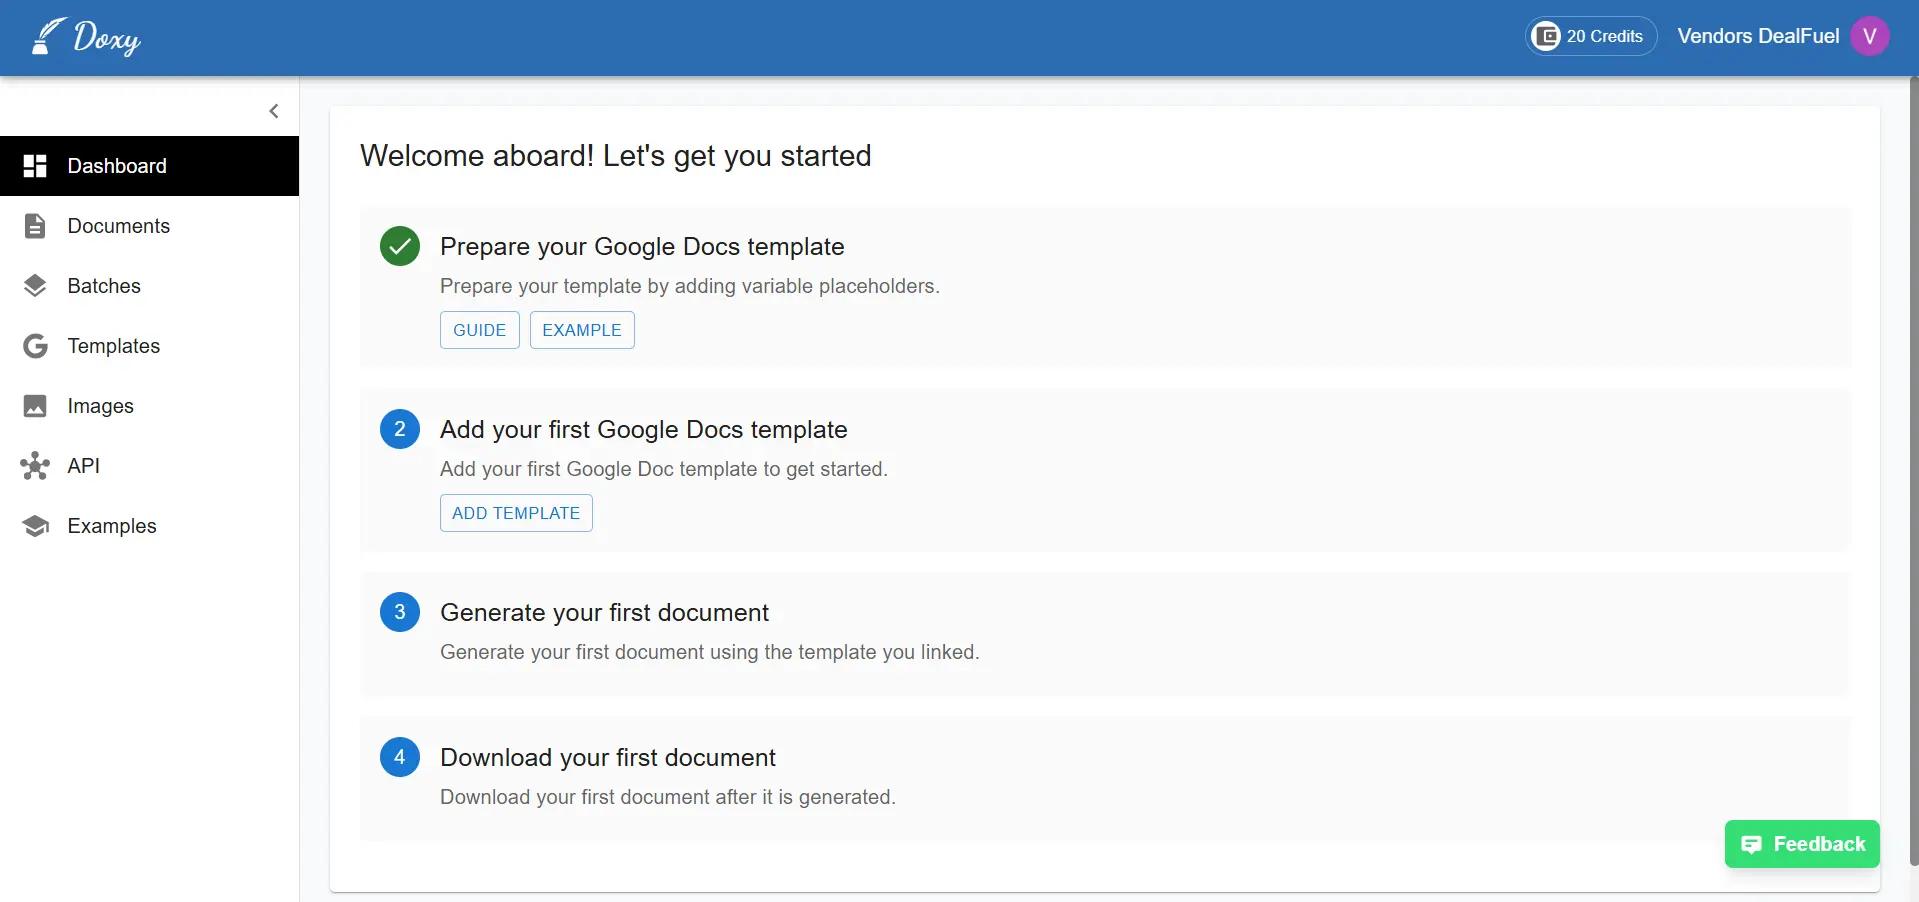Open the API puzzle-piece icon

(35, 466)
